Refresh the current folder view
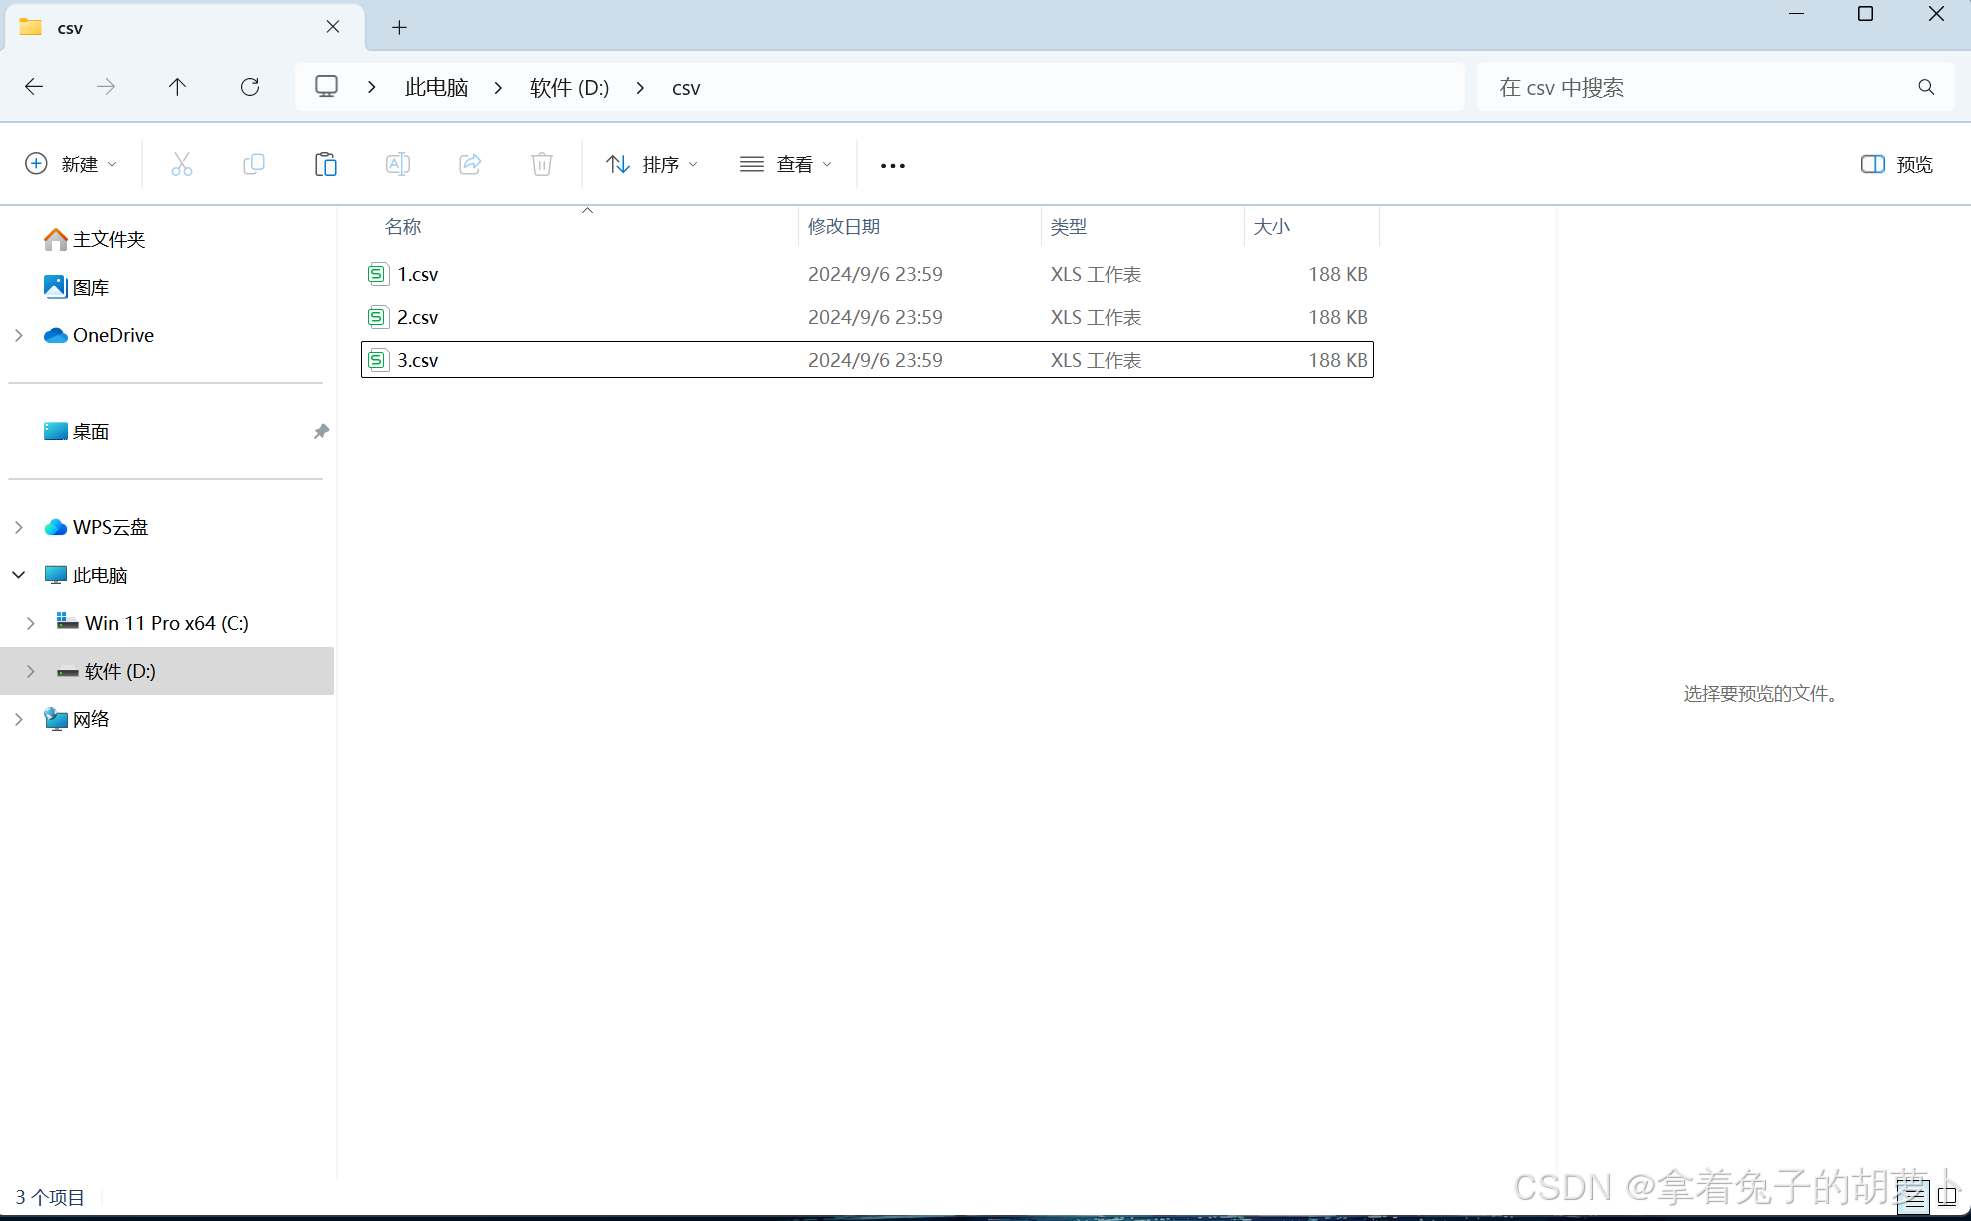Viewport: 1971px width, 1221px height. 250,87
